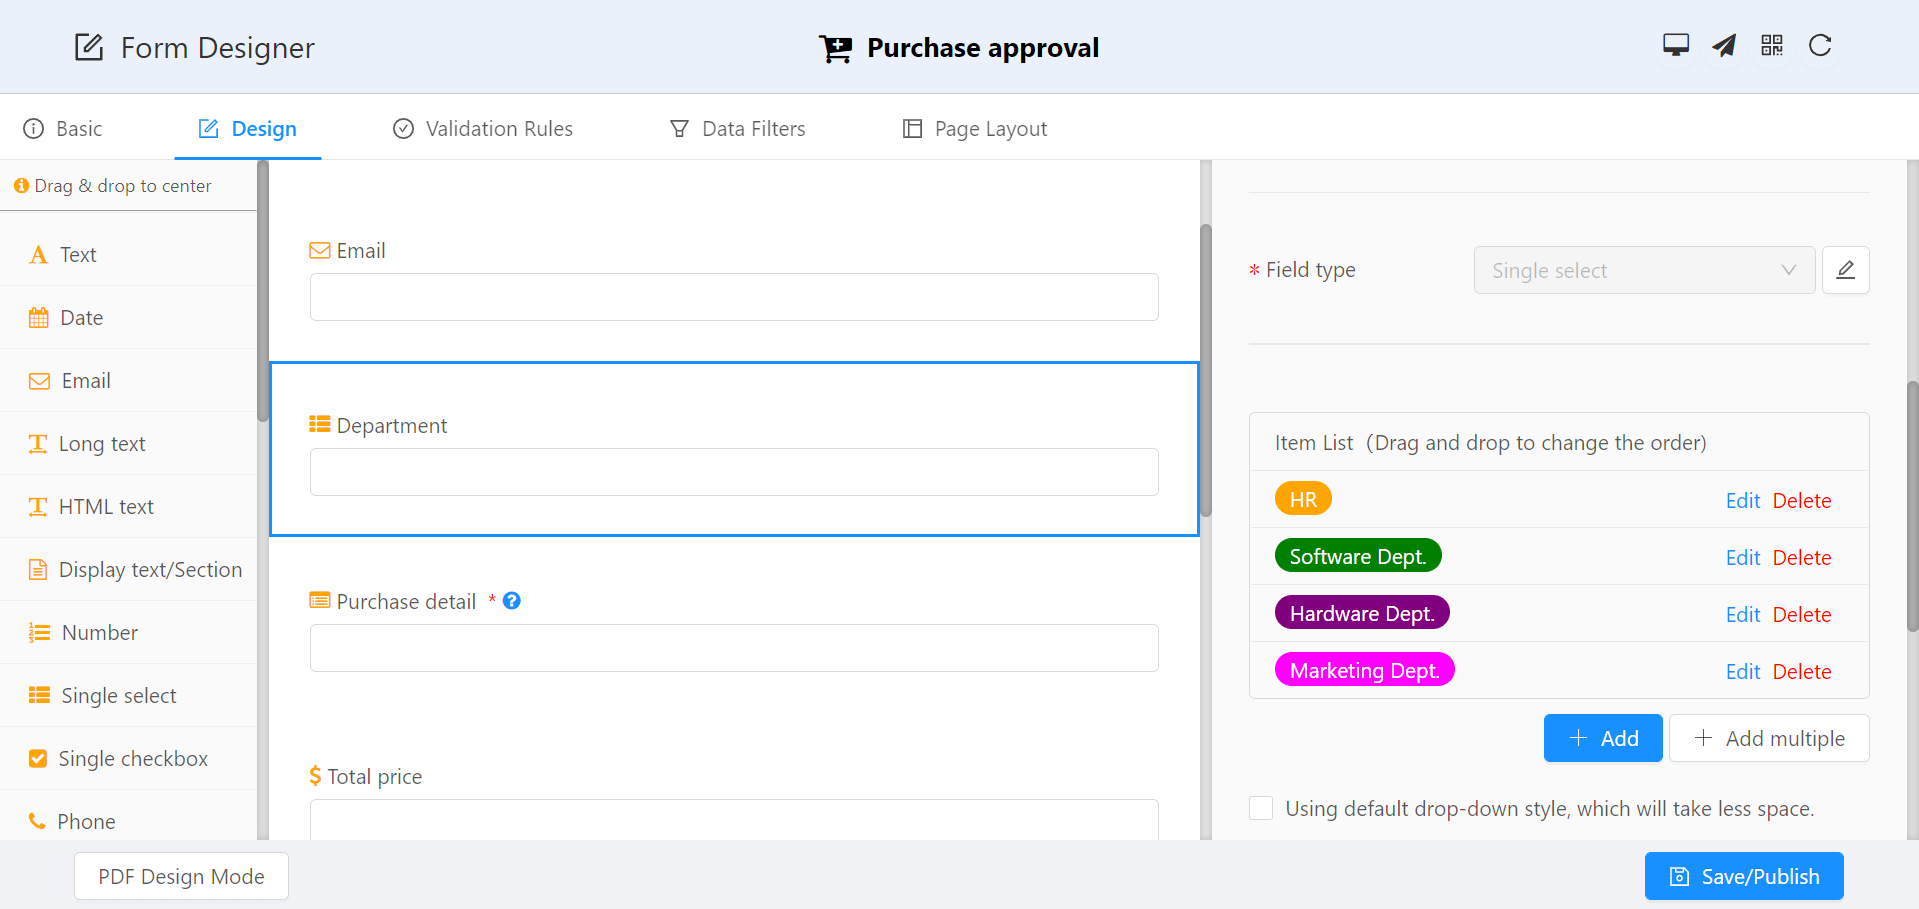The image size is (1919, 909).
Task: Click Edit link for Hardware Dept.
Action: coord(1742,615)
